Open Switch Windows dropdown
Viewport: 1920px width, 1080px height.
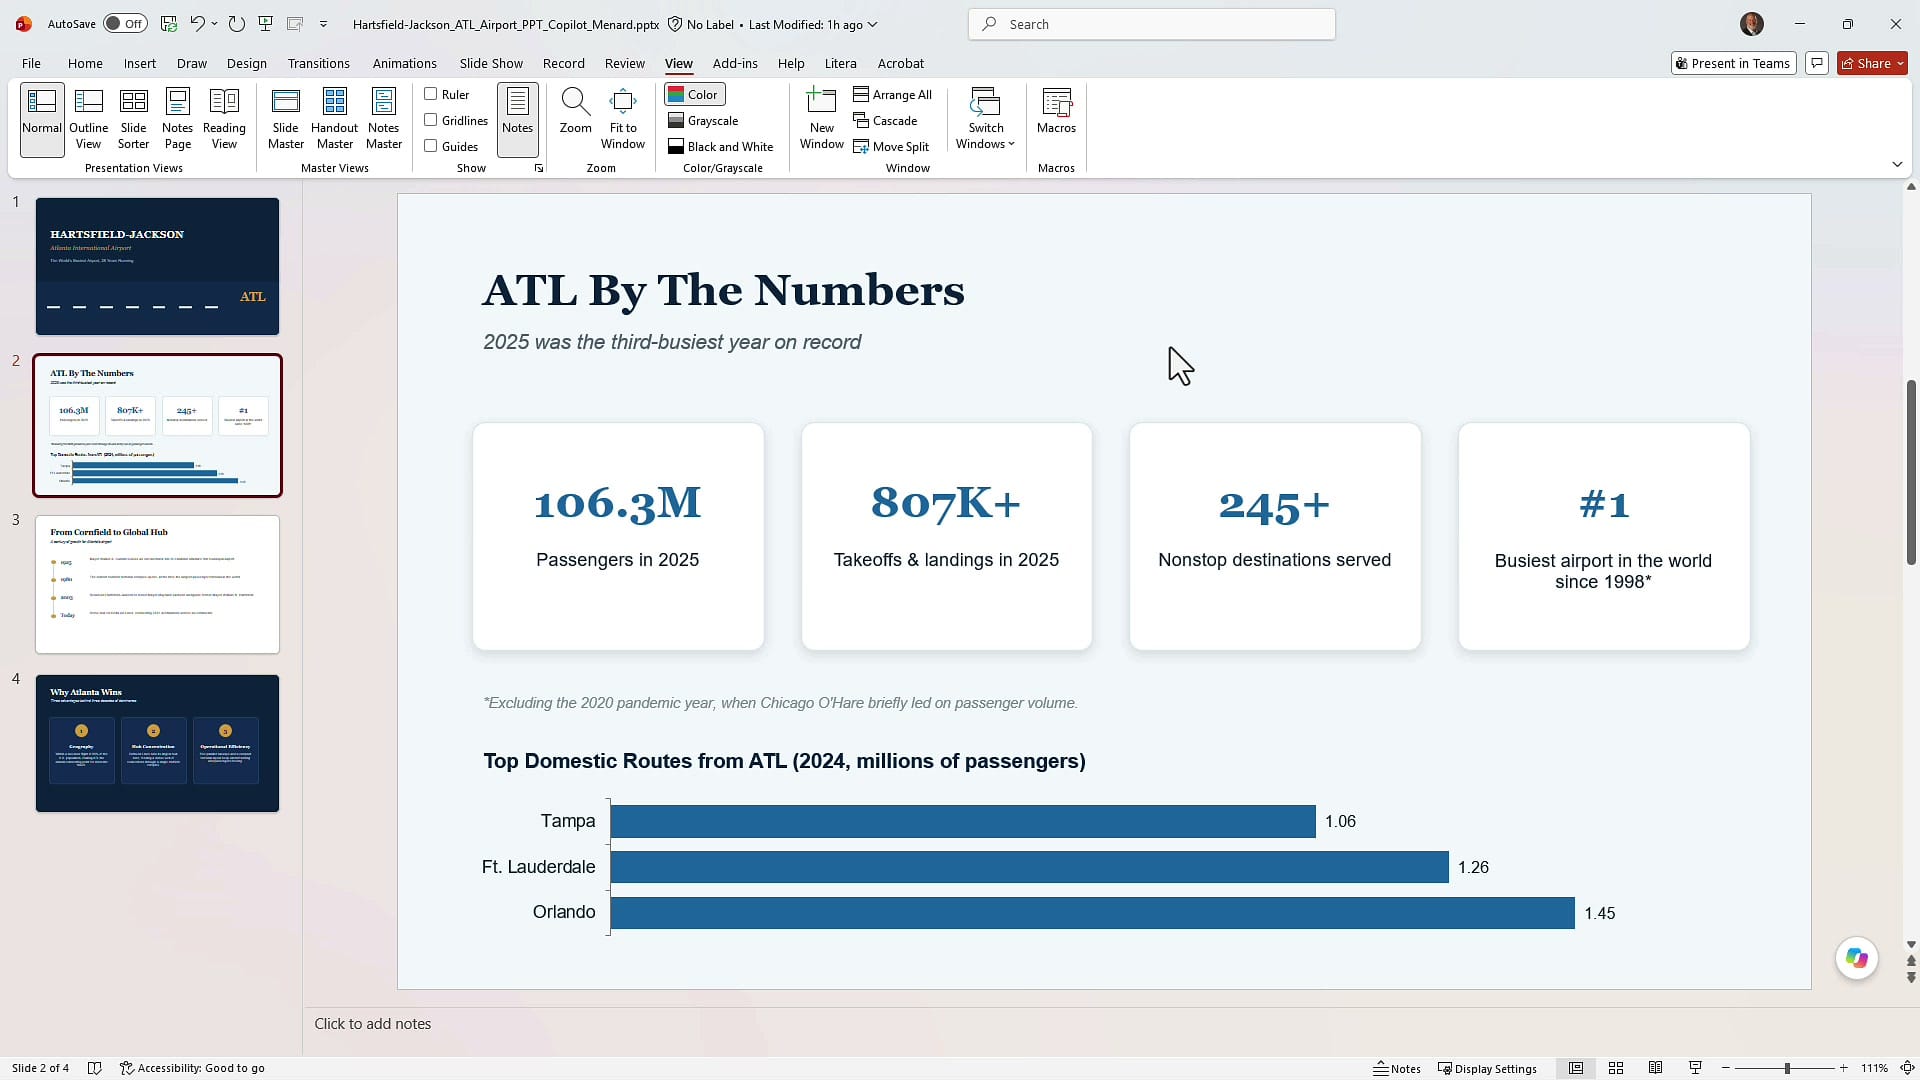tap(985, 119)
